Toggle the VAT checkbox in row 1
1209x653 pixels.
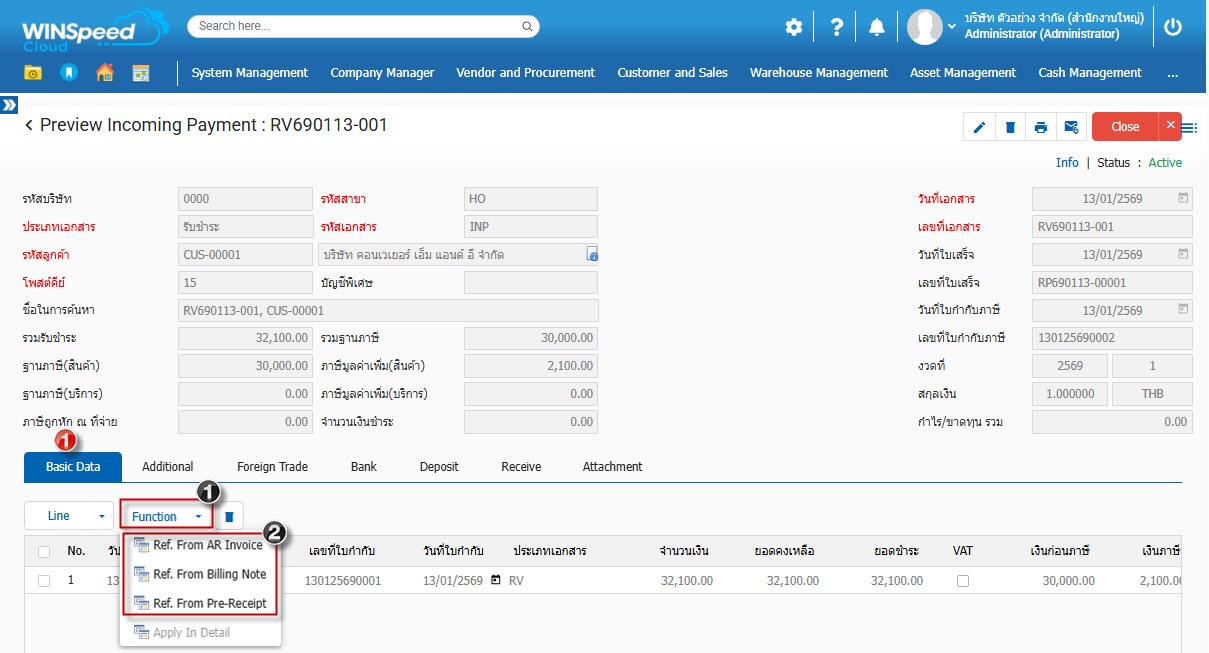pos(963,581)
